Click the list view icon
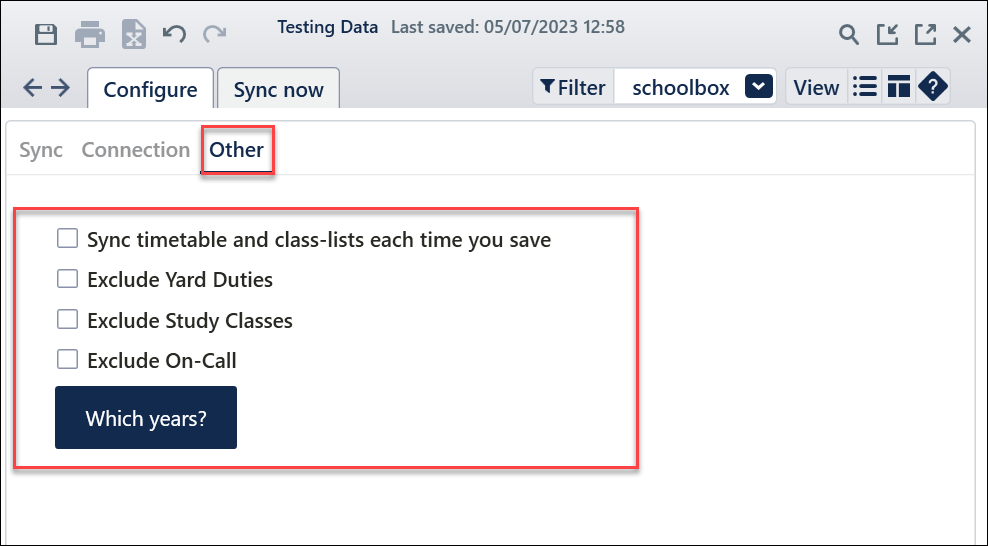Viewport: 988px width, 546px height. point(864,86)
